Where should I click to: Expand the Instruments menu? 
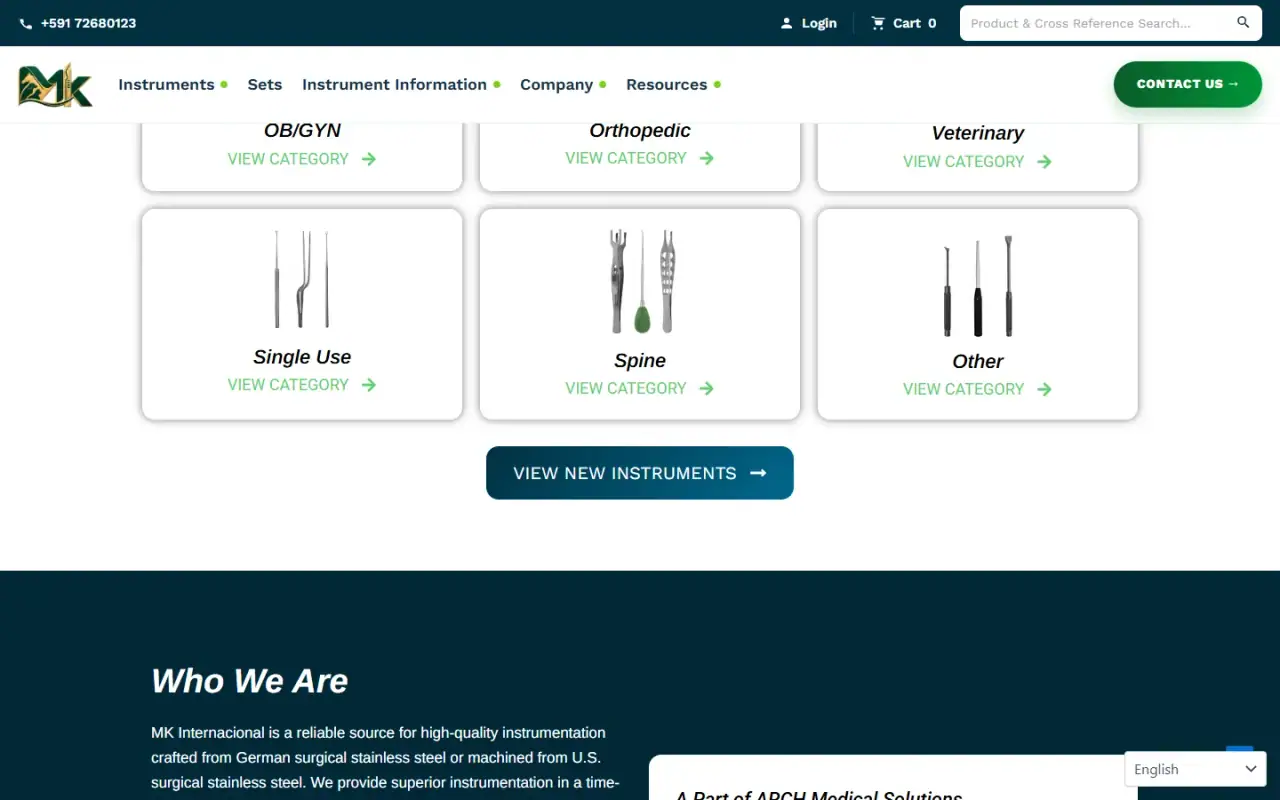tap(173, 85)
